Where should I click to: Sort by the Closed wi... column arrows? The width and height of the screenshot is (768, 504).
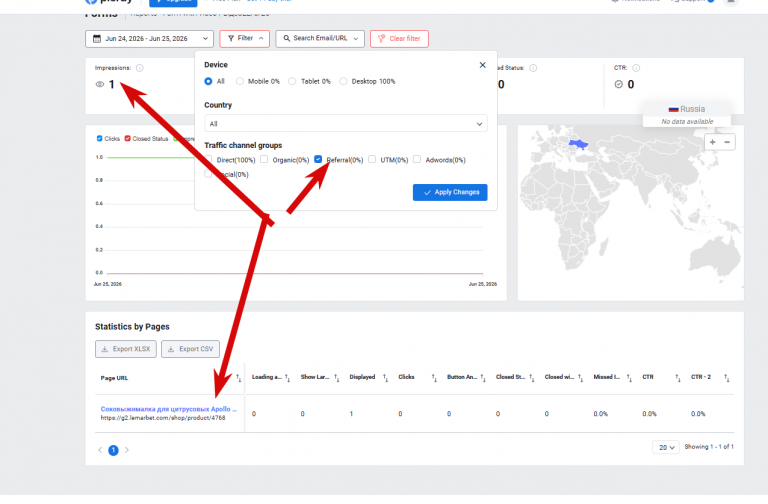click(580, 378)
